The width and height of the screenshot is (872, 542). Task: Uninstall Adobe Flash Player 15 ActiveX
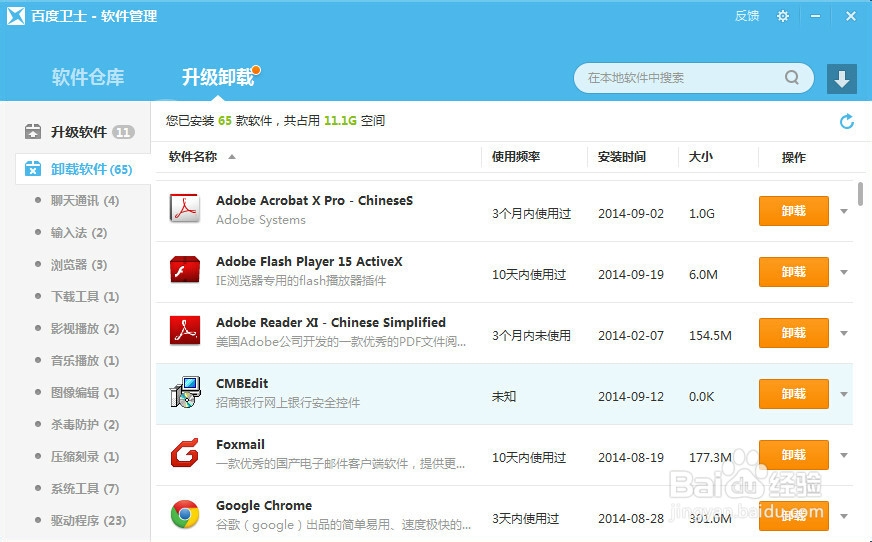[x=794, y=272]
